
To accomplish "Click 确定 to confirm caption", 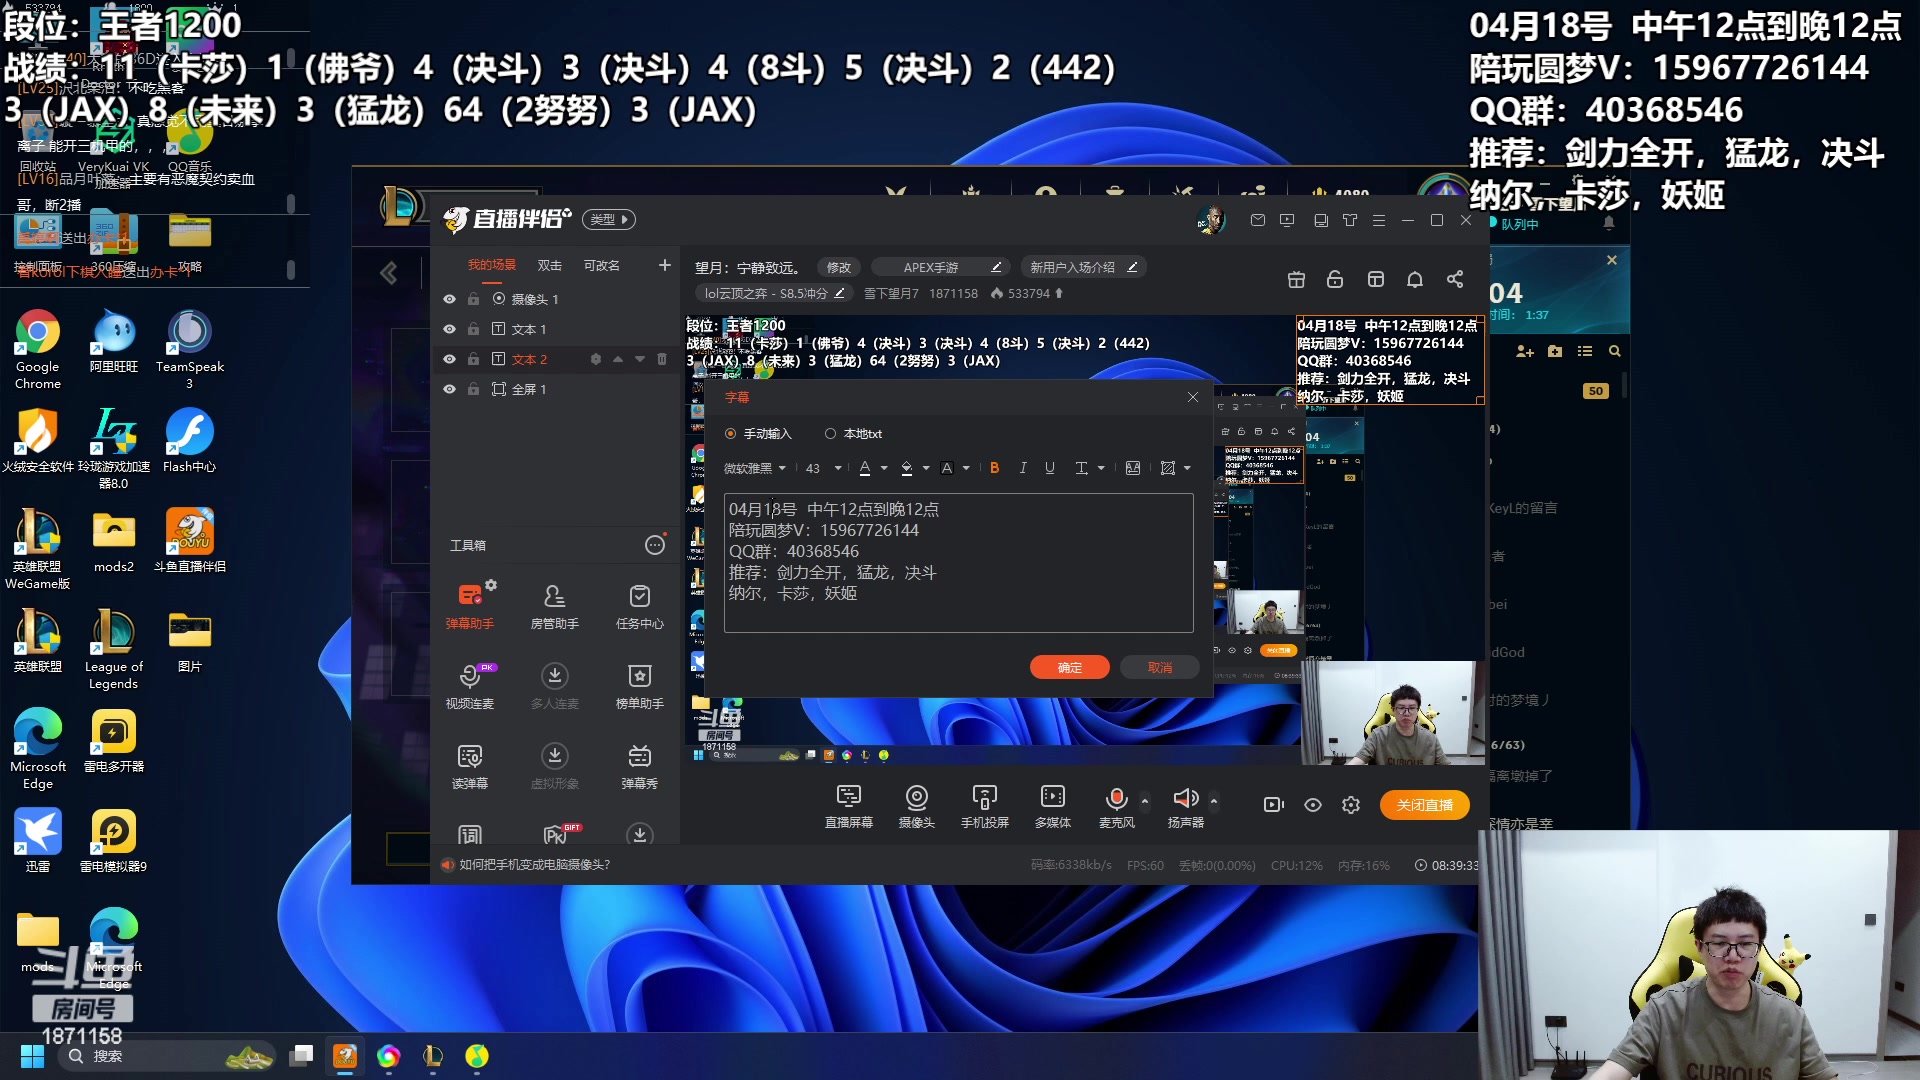I will (1070, 667).
